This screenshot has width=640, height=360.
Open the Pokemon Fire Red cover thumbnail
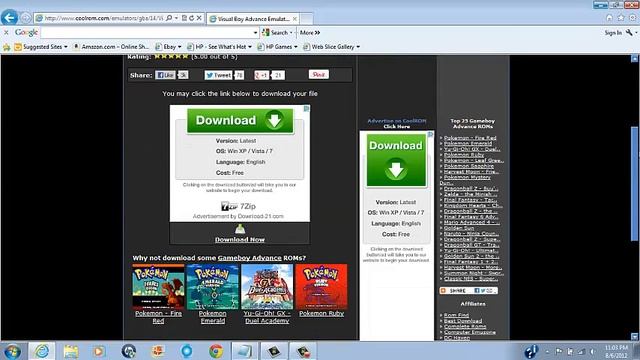(x=158, y=287)
